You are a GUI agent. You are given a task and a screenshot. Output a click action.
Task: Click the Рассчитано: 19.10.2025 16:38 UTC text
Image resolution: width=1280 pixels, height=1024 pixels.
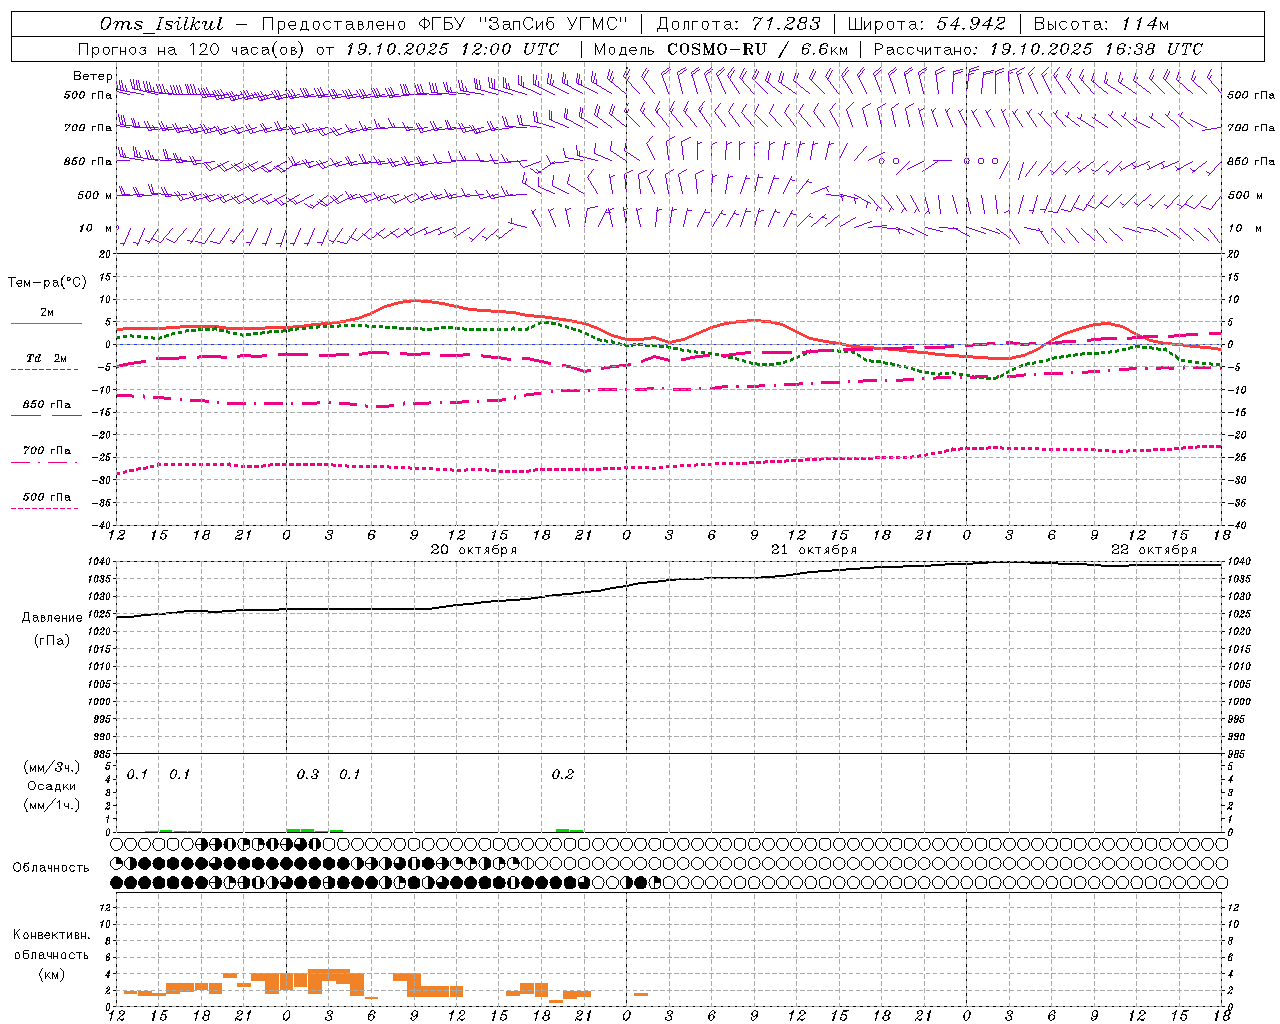click(1038, 49)
